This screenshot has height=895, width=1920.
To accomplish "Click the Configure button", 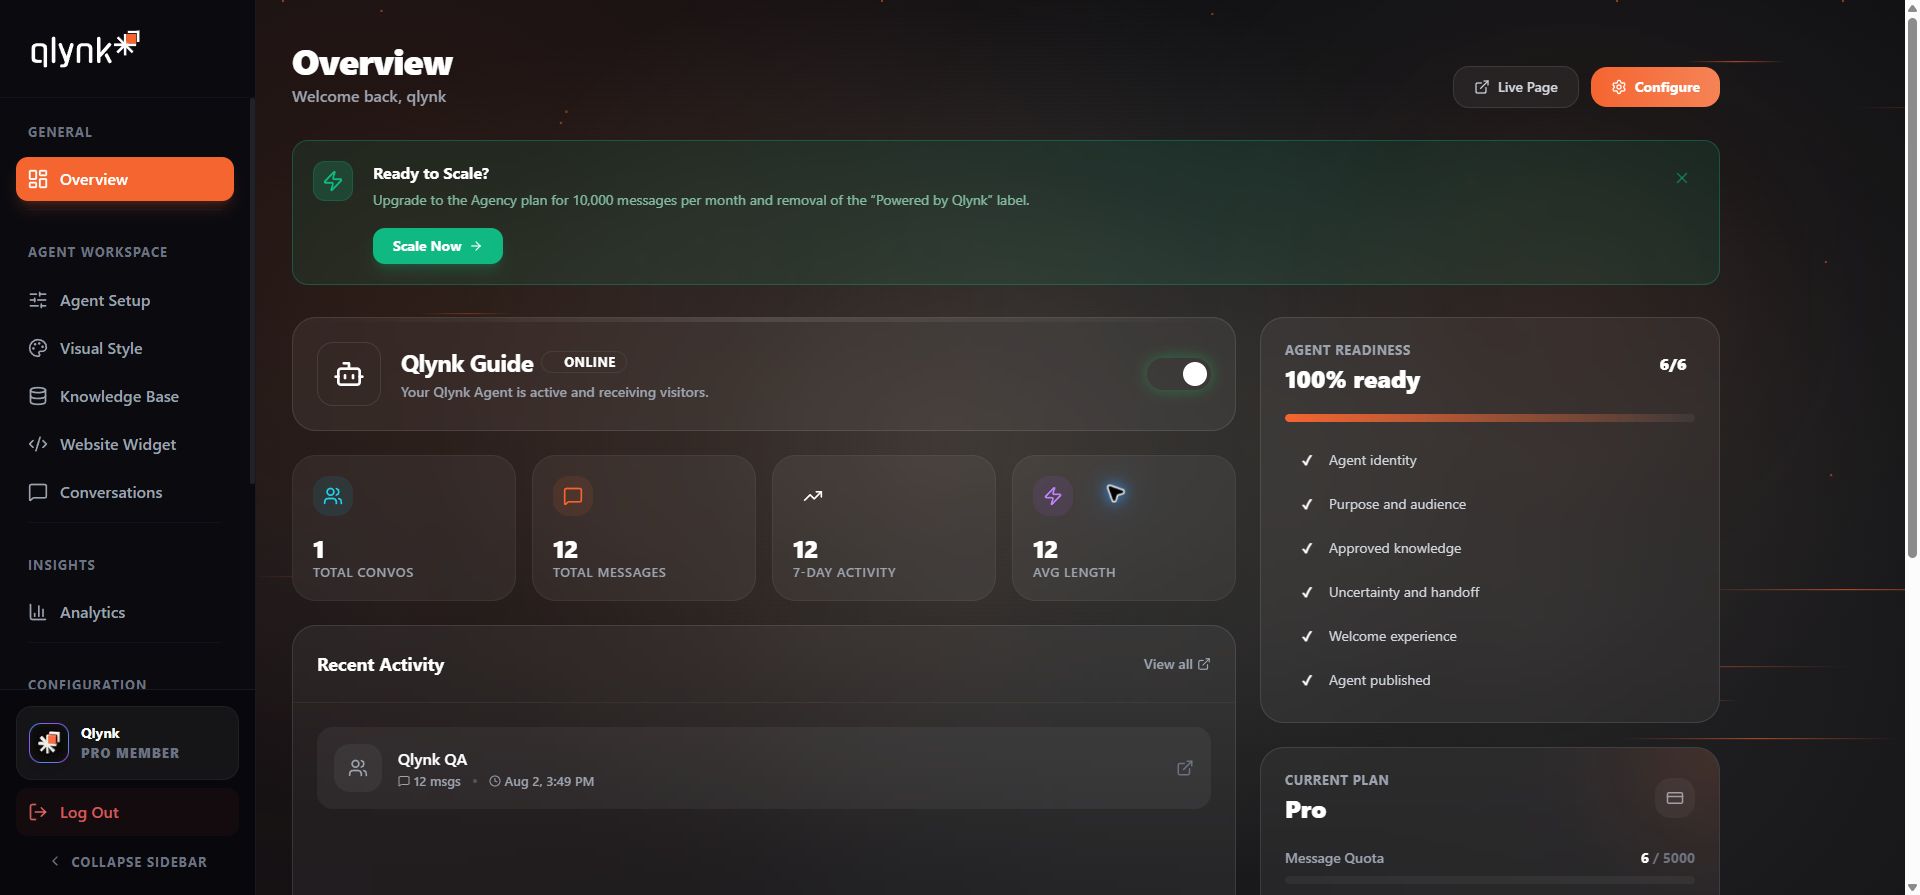I will (x=1655, y=87).
